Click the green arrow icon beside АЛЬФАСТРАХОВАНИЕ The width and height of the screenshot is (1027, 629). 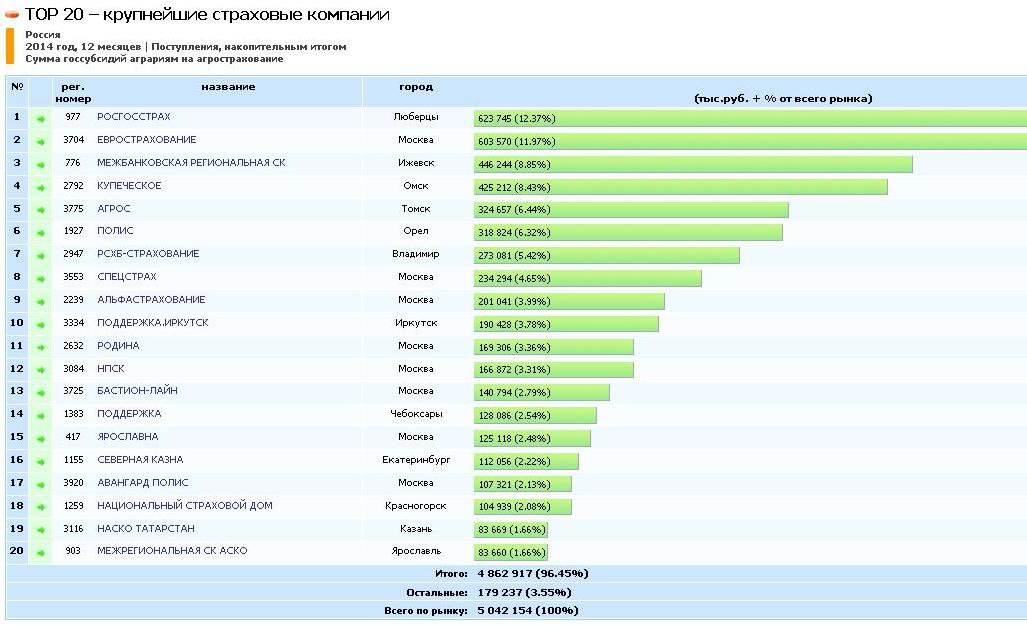click(x=41, y=301)
